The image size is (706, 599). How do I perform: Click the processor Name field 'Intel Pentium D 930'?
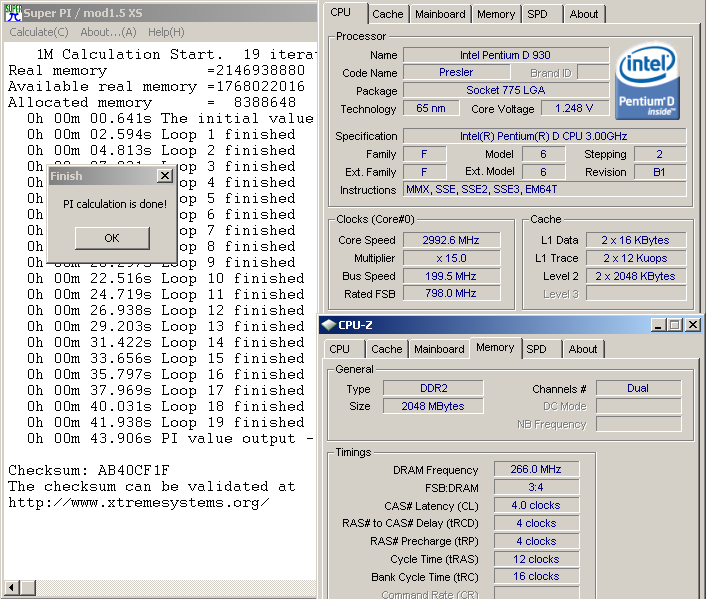tap(506, 55)
